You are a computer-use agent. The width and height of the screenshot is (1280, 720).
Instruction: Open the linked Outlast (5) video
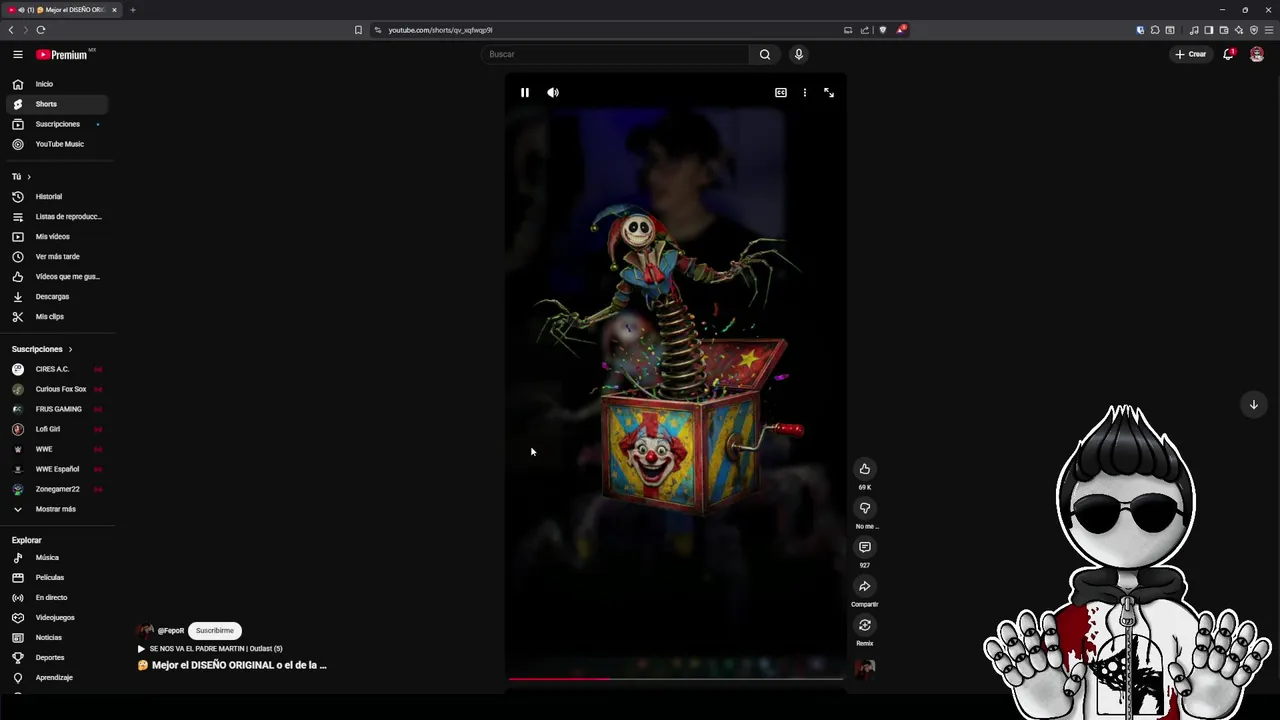click(x=210, y=649)
